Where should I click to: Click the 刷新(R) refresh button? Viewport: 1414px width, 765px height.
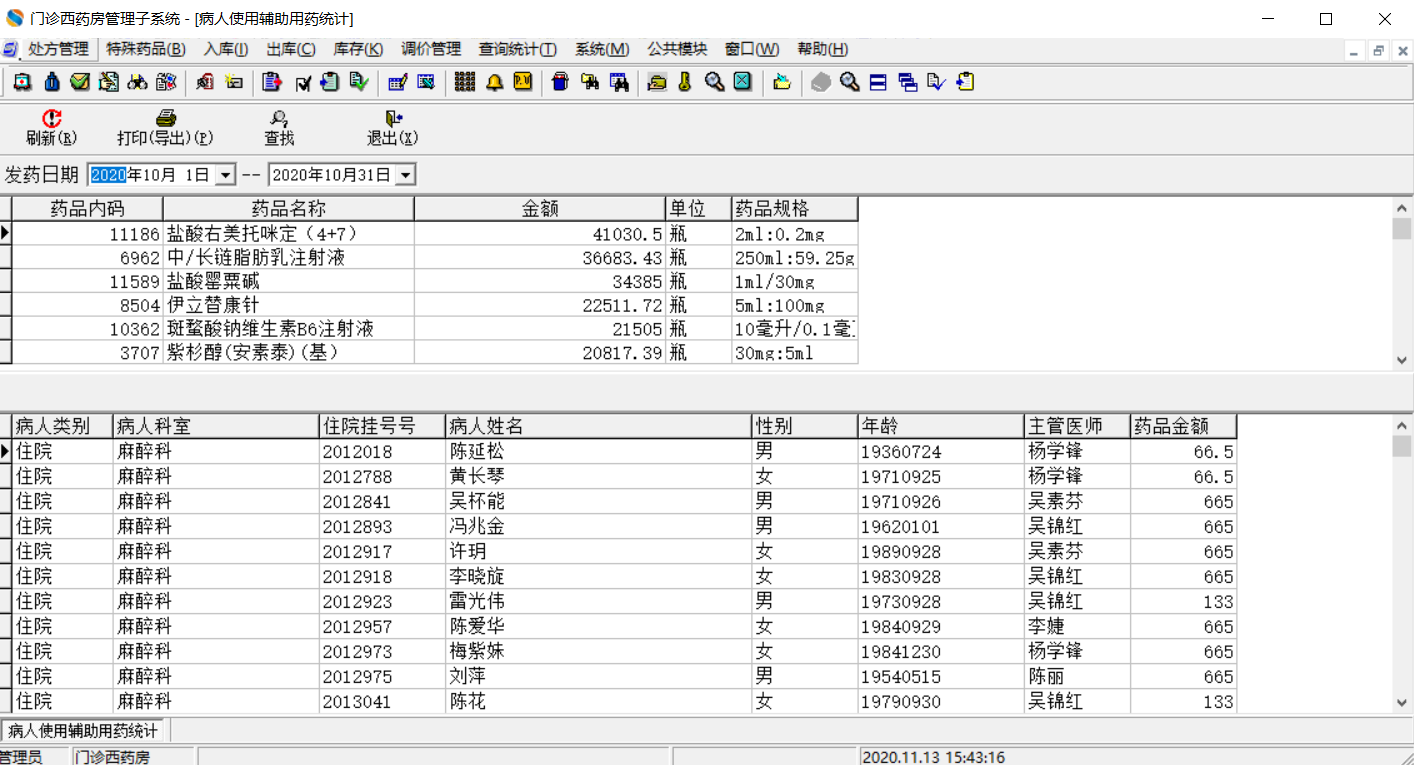tap(51, 128)
